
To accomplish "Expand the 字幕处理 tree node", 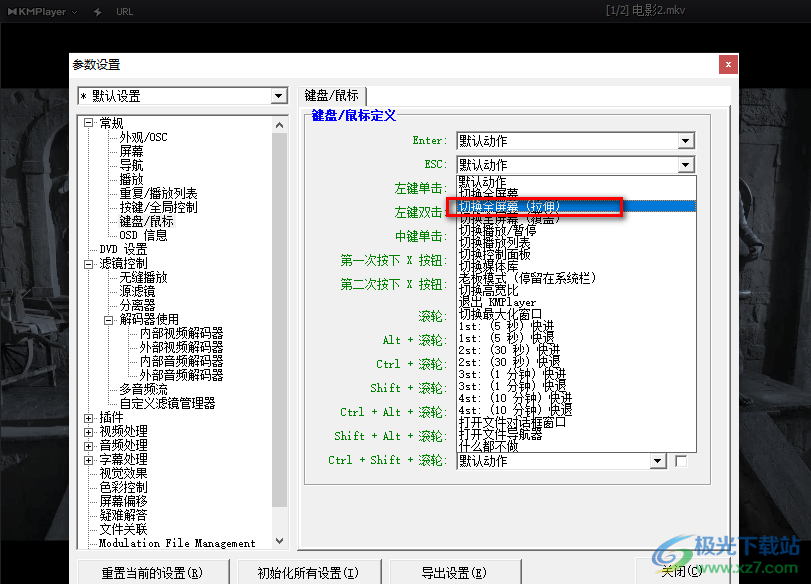I will [88, 460].
